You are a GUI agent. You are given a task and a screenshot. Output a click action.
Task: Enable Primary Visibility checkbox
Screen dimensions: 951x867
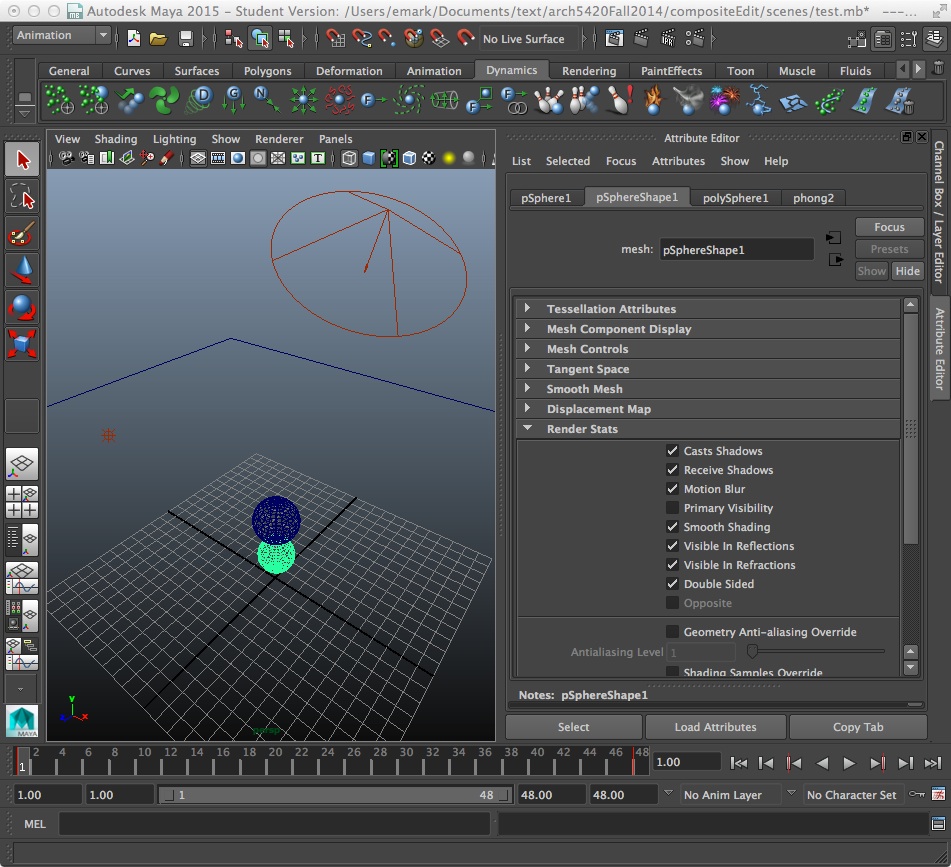tap(672, 507)
